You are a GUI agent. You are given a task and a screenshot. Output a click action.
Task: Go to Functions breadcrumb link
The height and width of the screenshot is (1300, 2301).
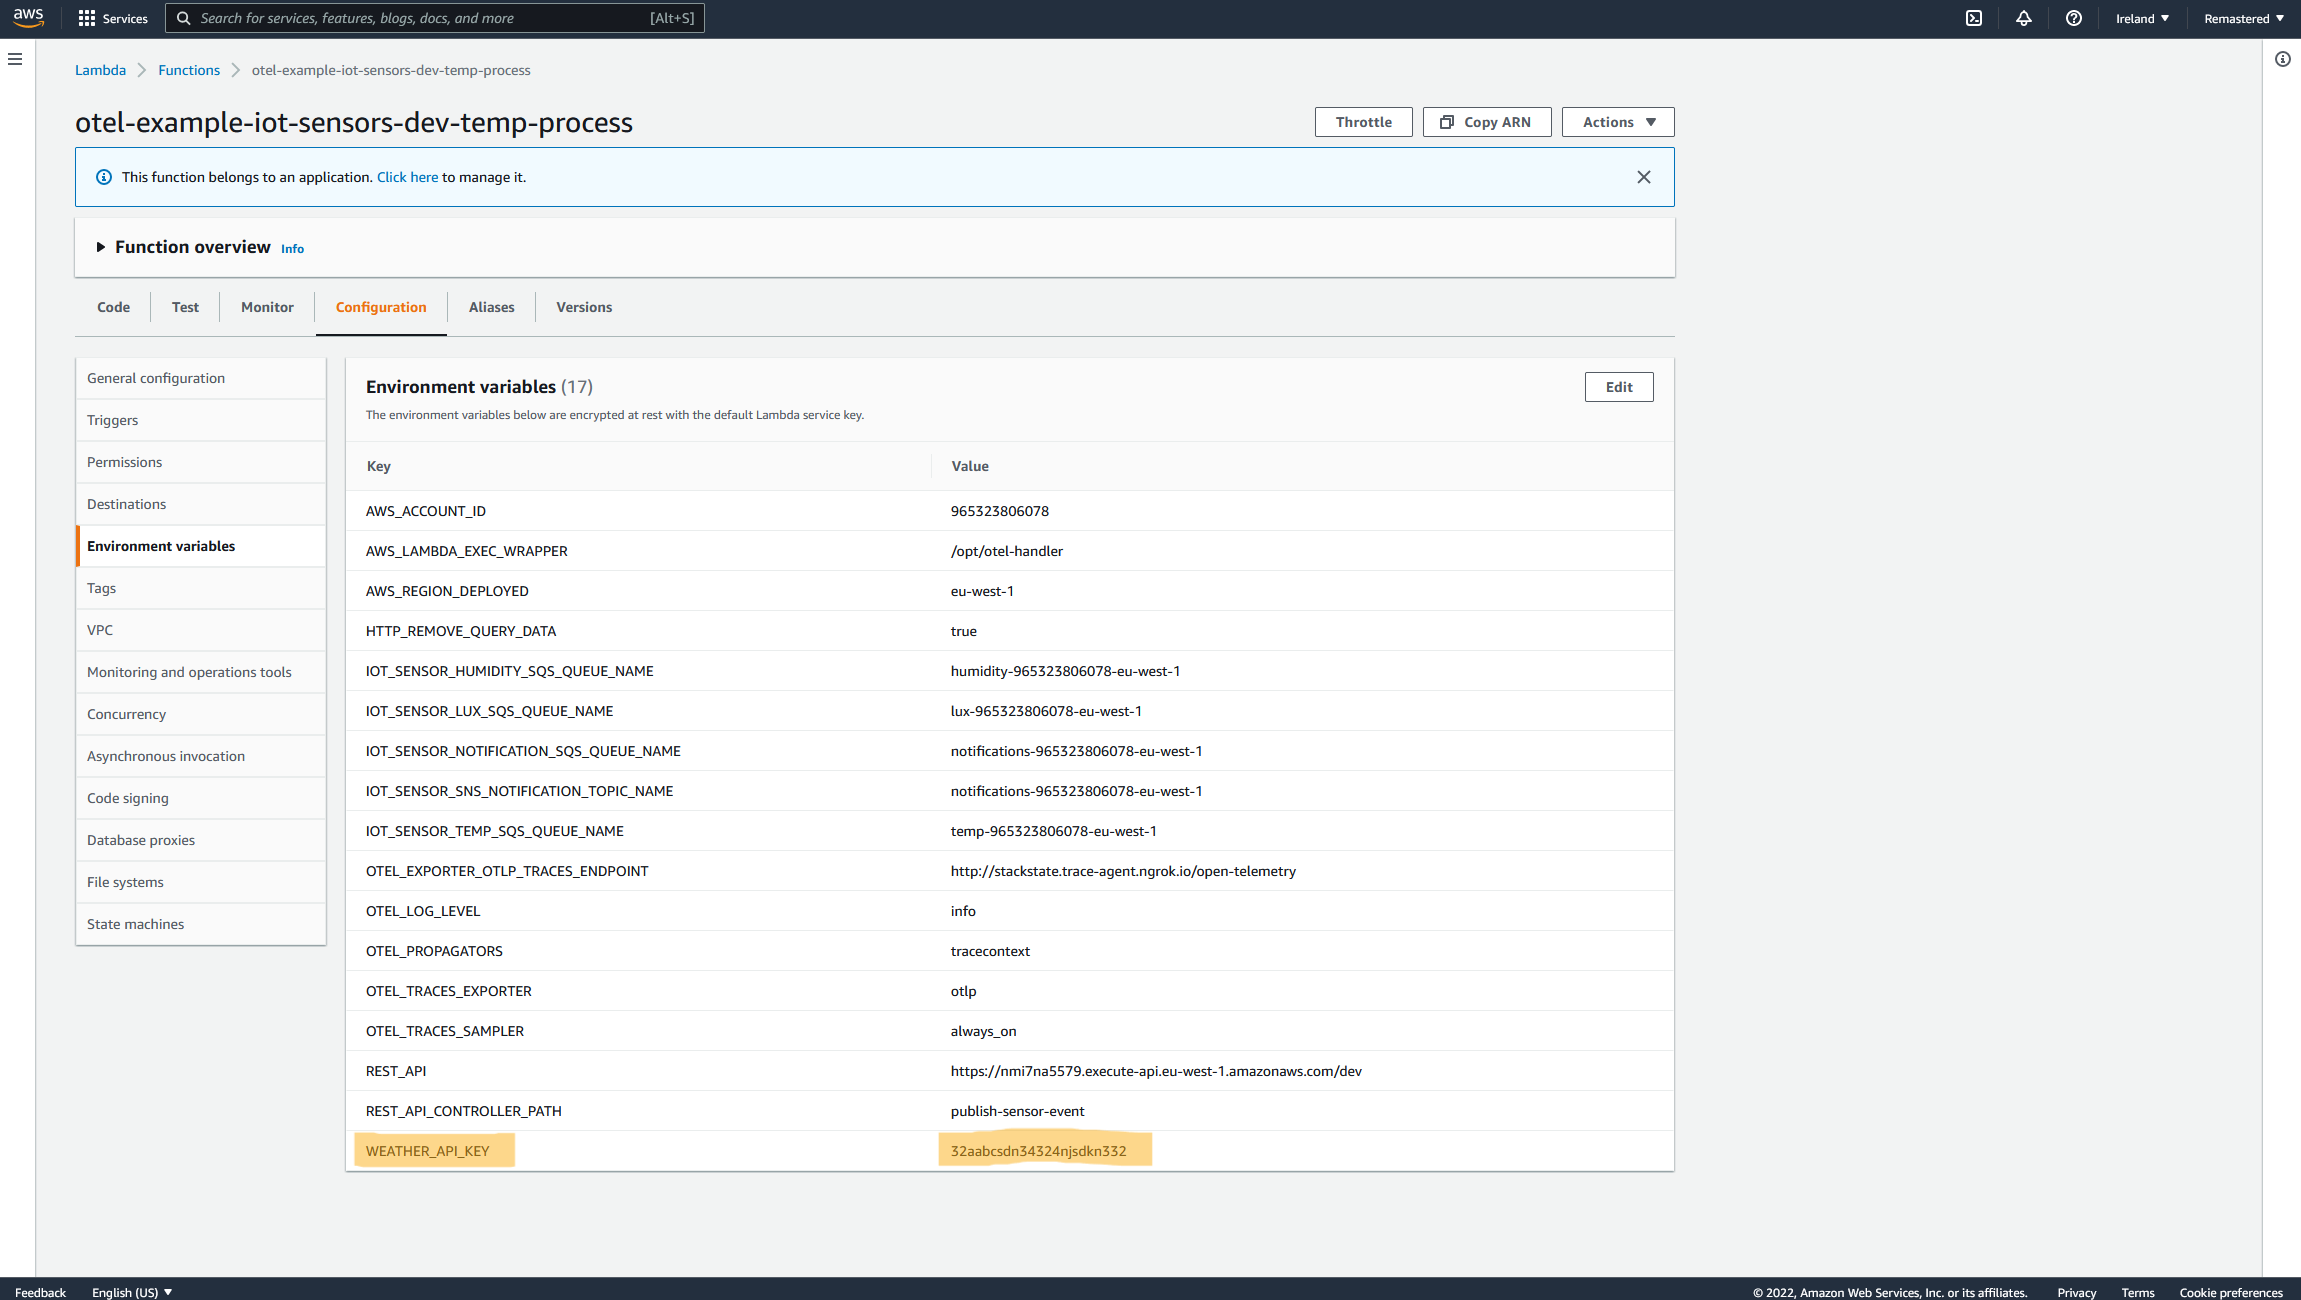(189, 70)
